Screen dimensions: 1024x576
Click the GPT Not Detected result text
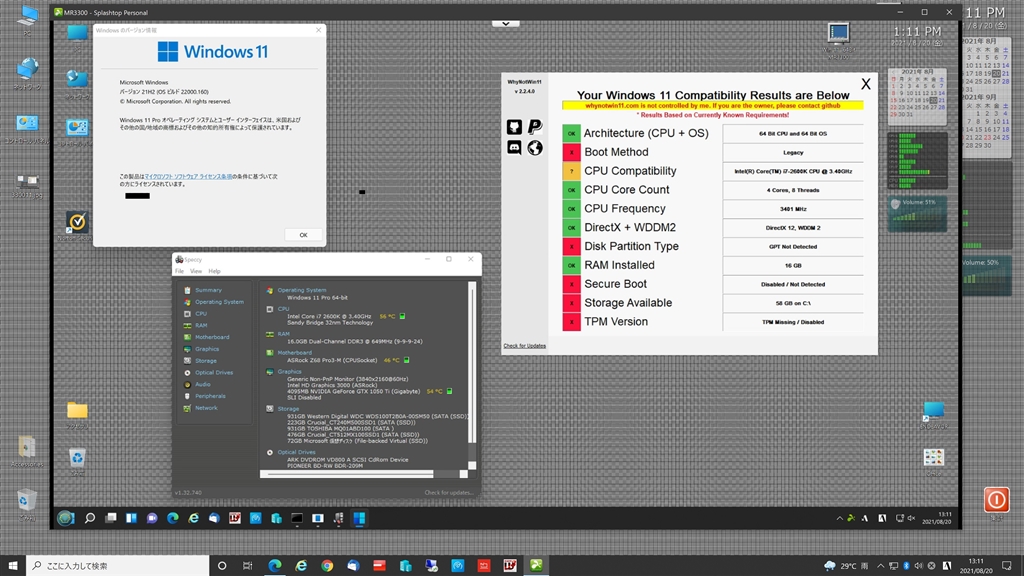(793, 247)
